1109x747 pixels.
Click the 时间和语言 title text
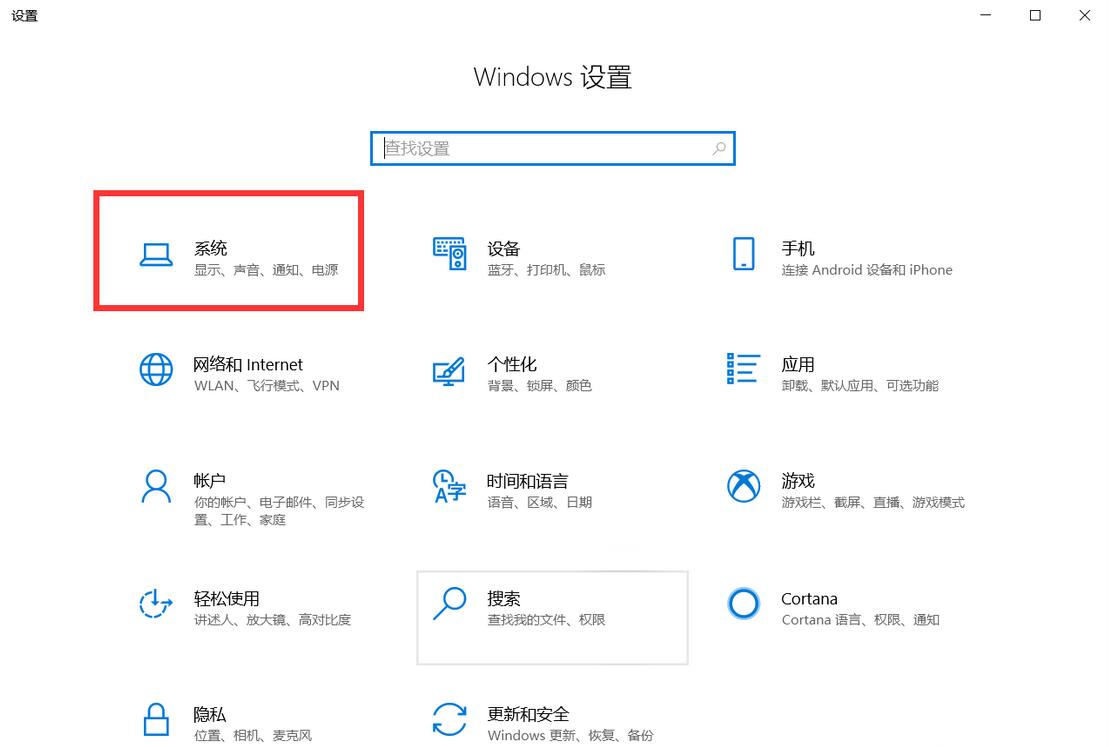coord(528,481)
